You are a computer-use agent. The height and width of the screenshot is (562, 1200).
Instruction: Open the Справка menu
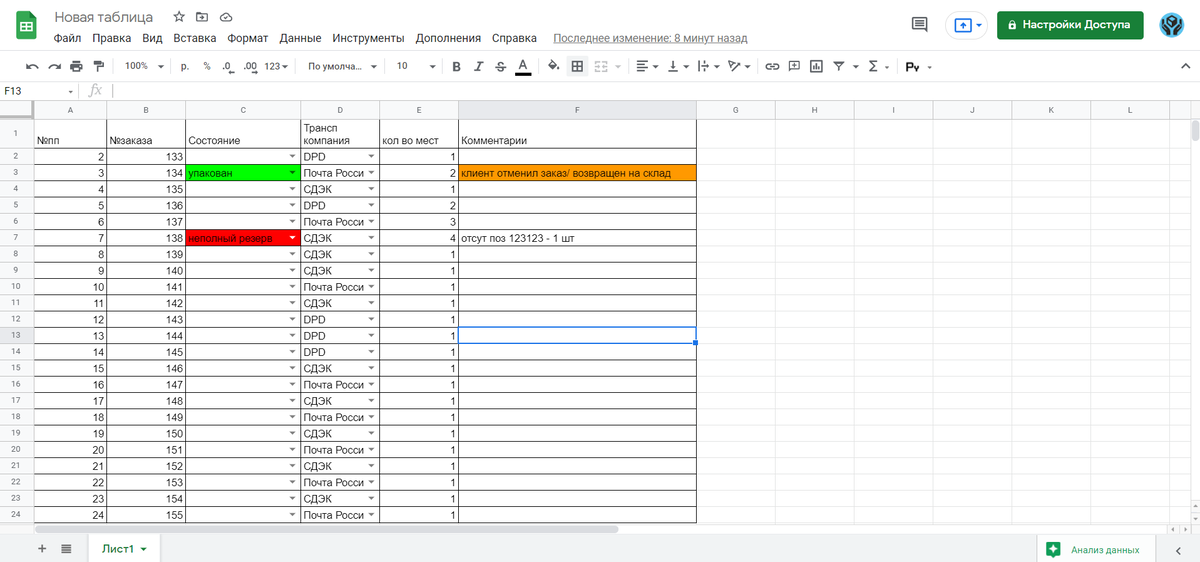(515, 38)
